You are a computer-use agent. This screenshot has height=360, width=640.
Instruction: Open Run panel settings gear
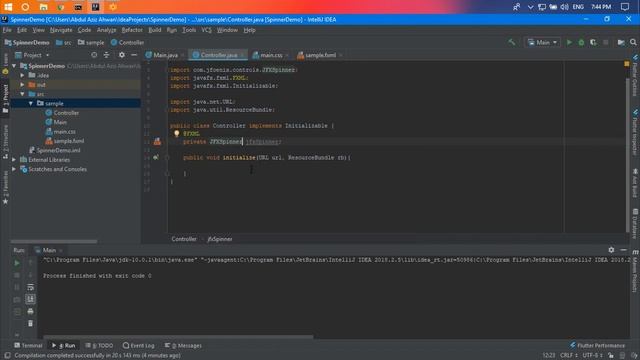pyautogui.click(x=611, y=250)
